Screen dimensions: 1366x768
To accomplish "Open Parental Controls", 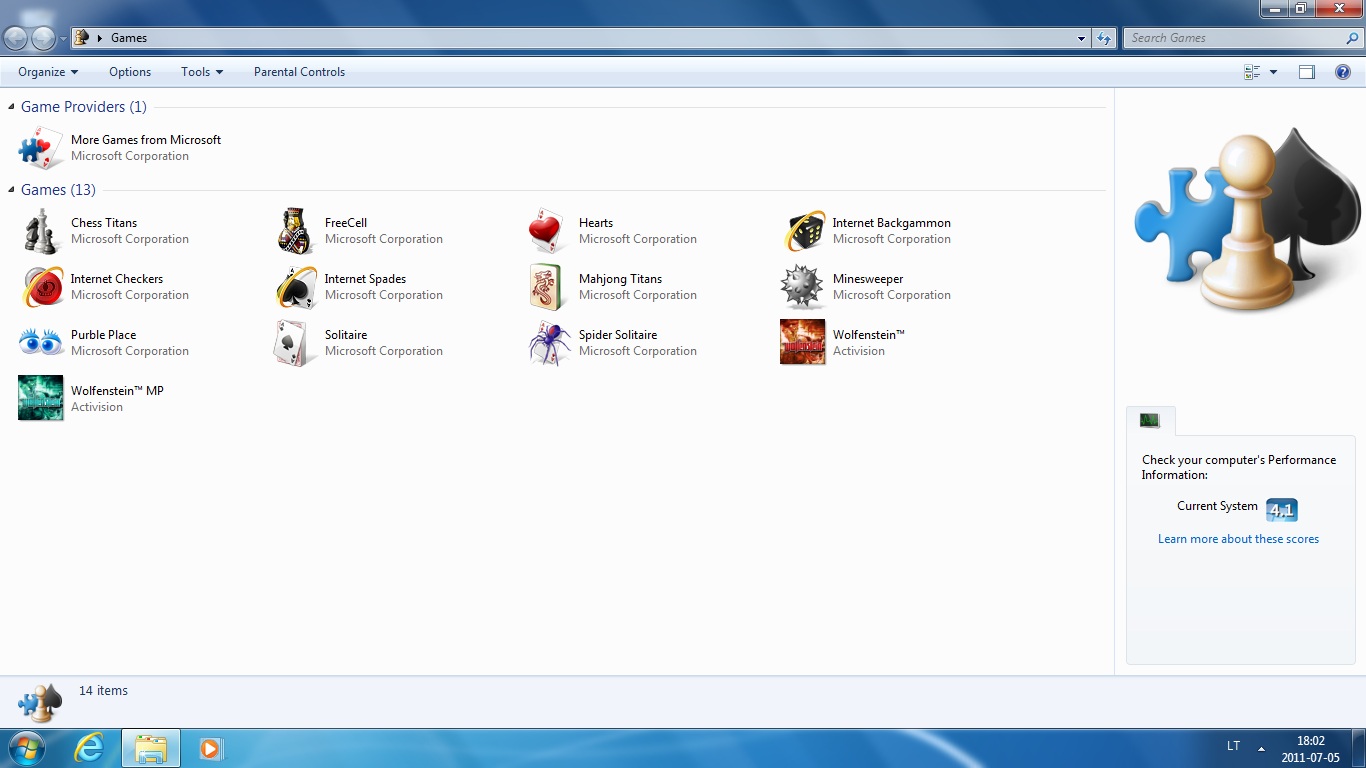I will pos(299,72).
